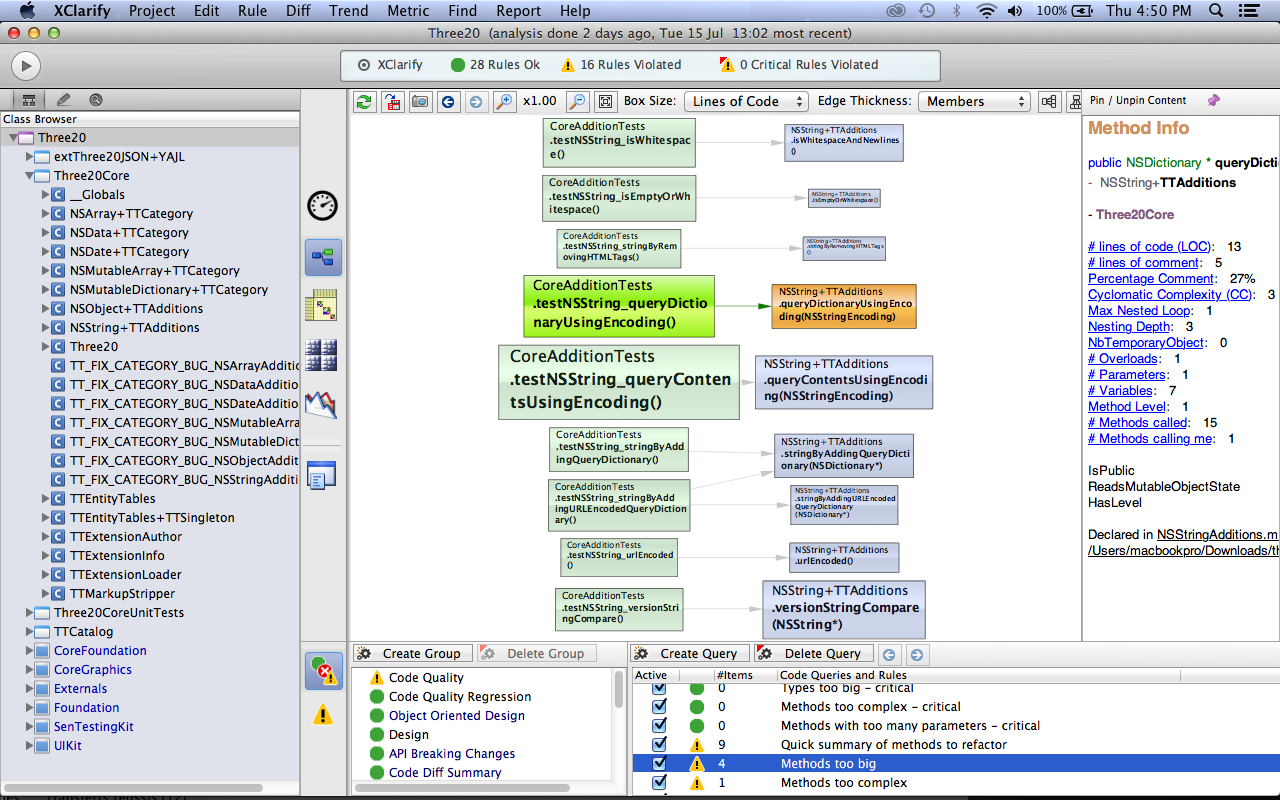
Task: Click the red export graph icon
Action: click(x=393, y=102)
